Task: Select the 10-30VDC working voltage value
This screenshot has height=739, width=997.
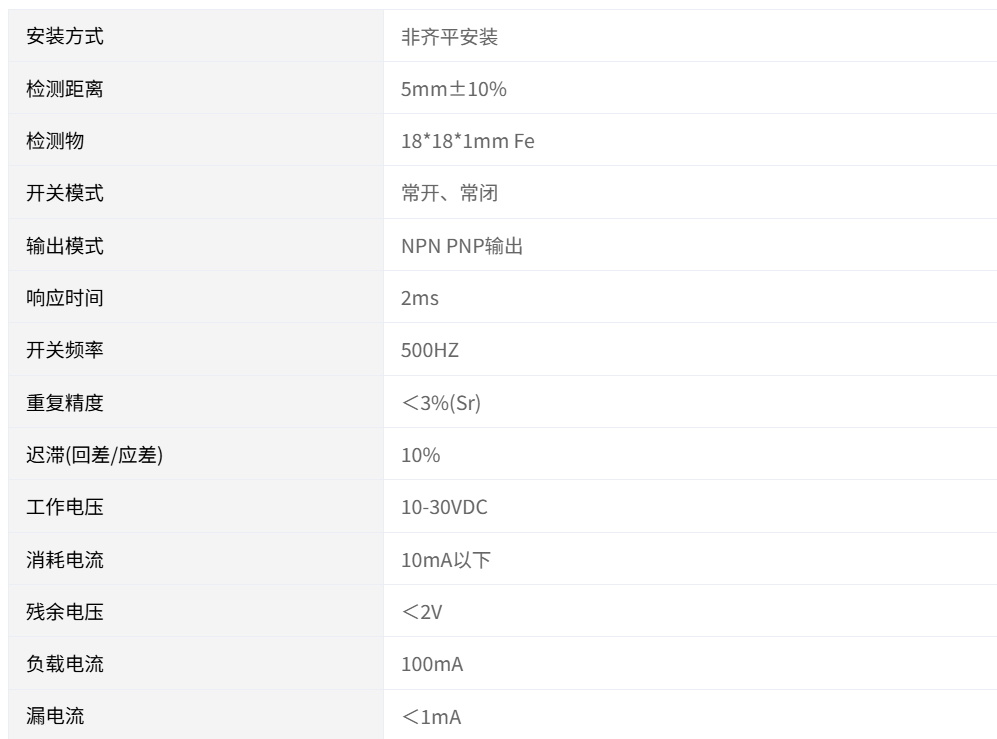Action: pos(444,508)
